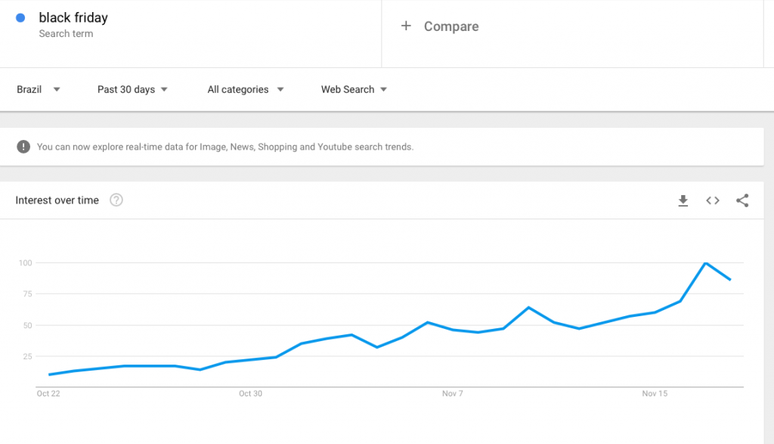Open the Web Search type dropdown
Image resolution: width=774 pixels, height=444 pixels.
click(354, 90)
